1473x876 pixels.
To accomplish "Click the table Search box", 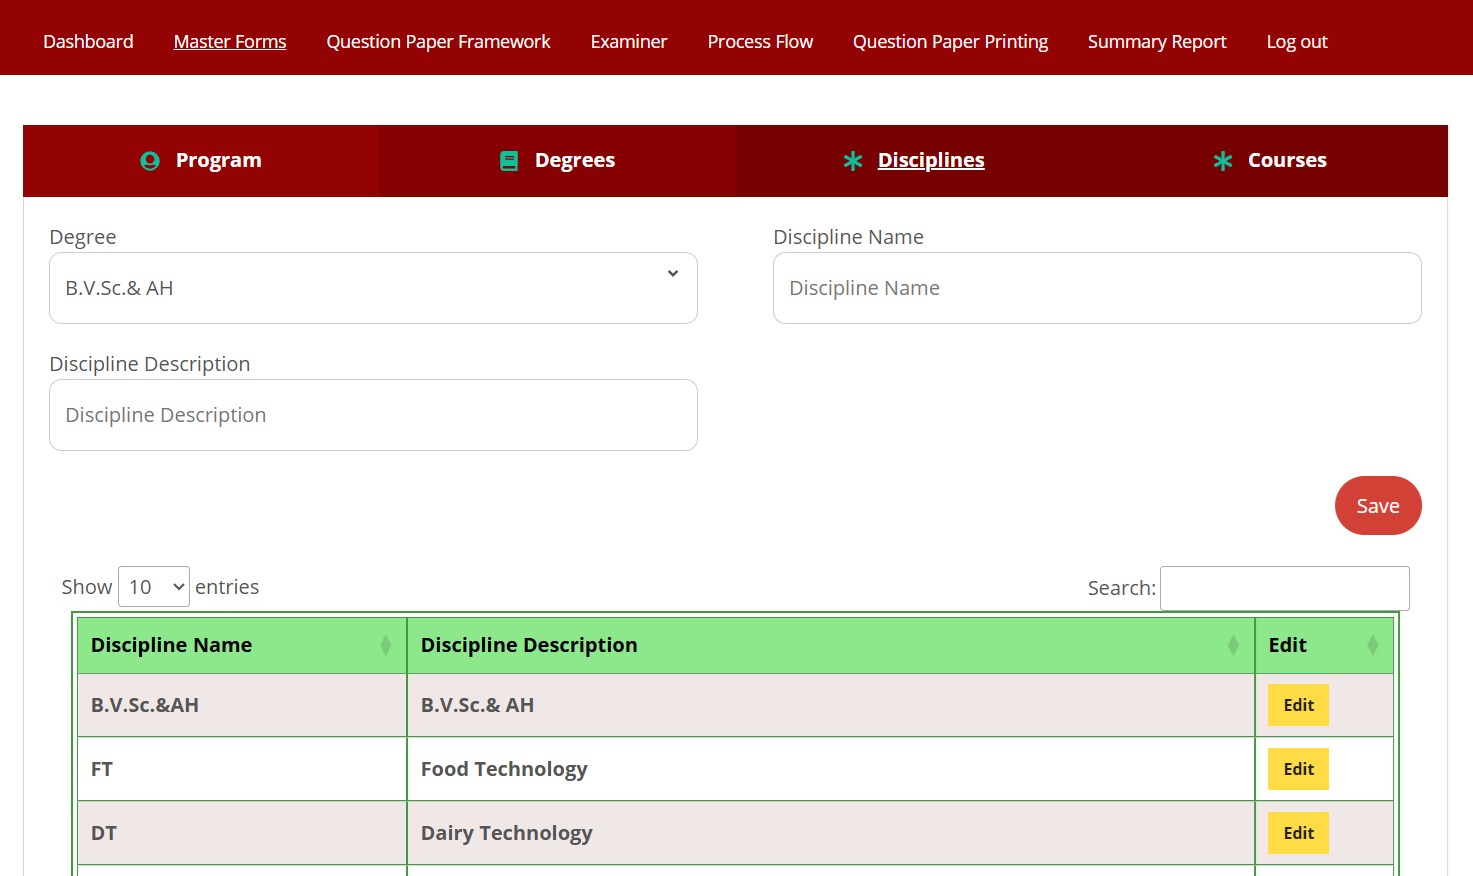I will click(x=1284, y=588).
